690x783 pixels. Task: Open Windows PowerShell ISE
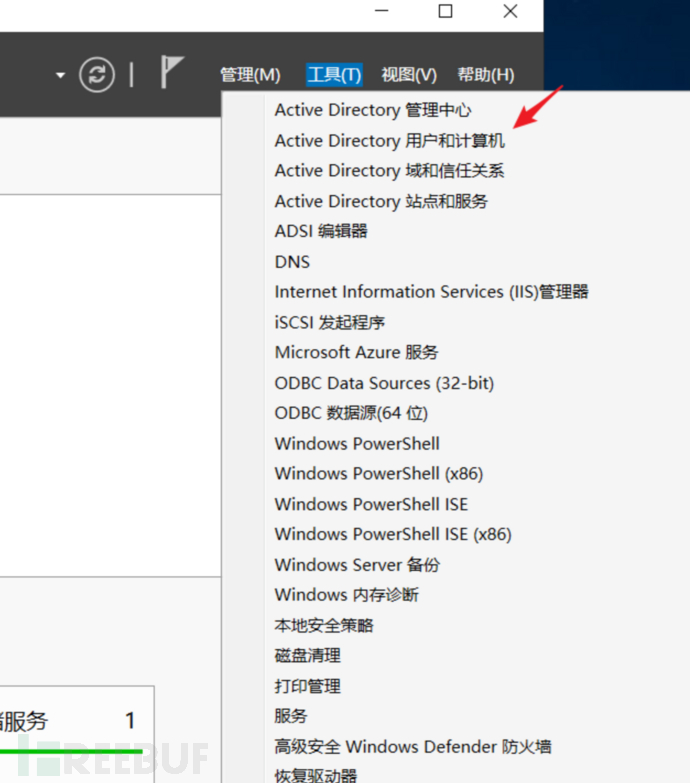tap(371, 504)
